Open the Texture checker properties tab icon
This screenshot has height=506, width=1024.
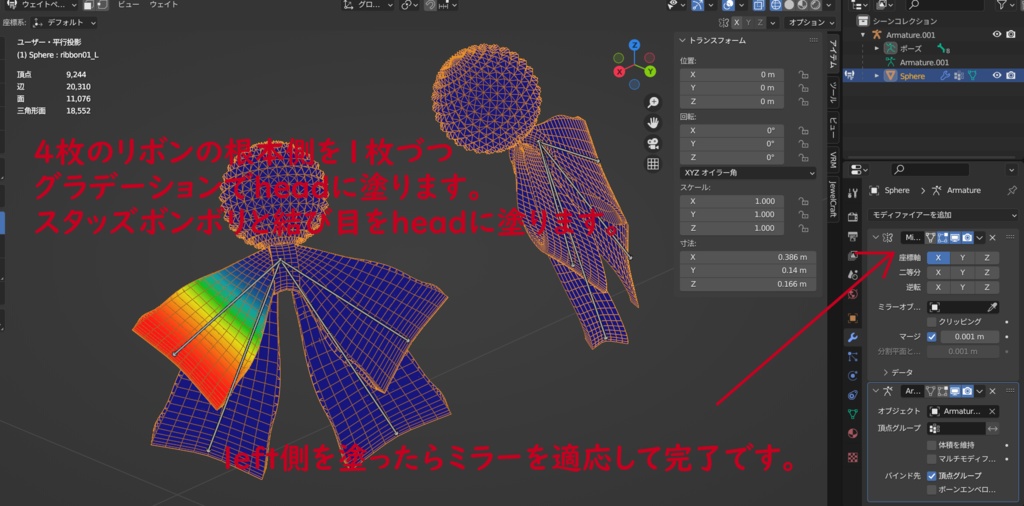[x=852, y=458]
